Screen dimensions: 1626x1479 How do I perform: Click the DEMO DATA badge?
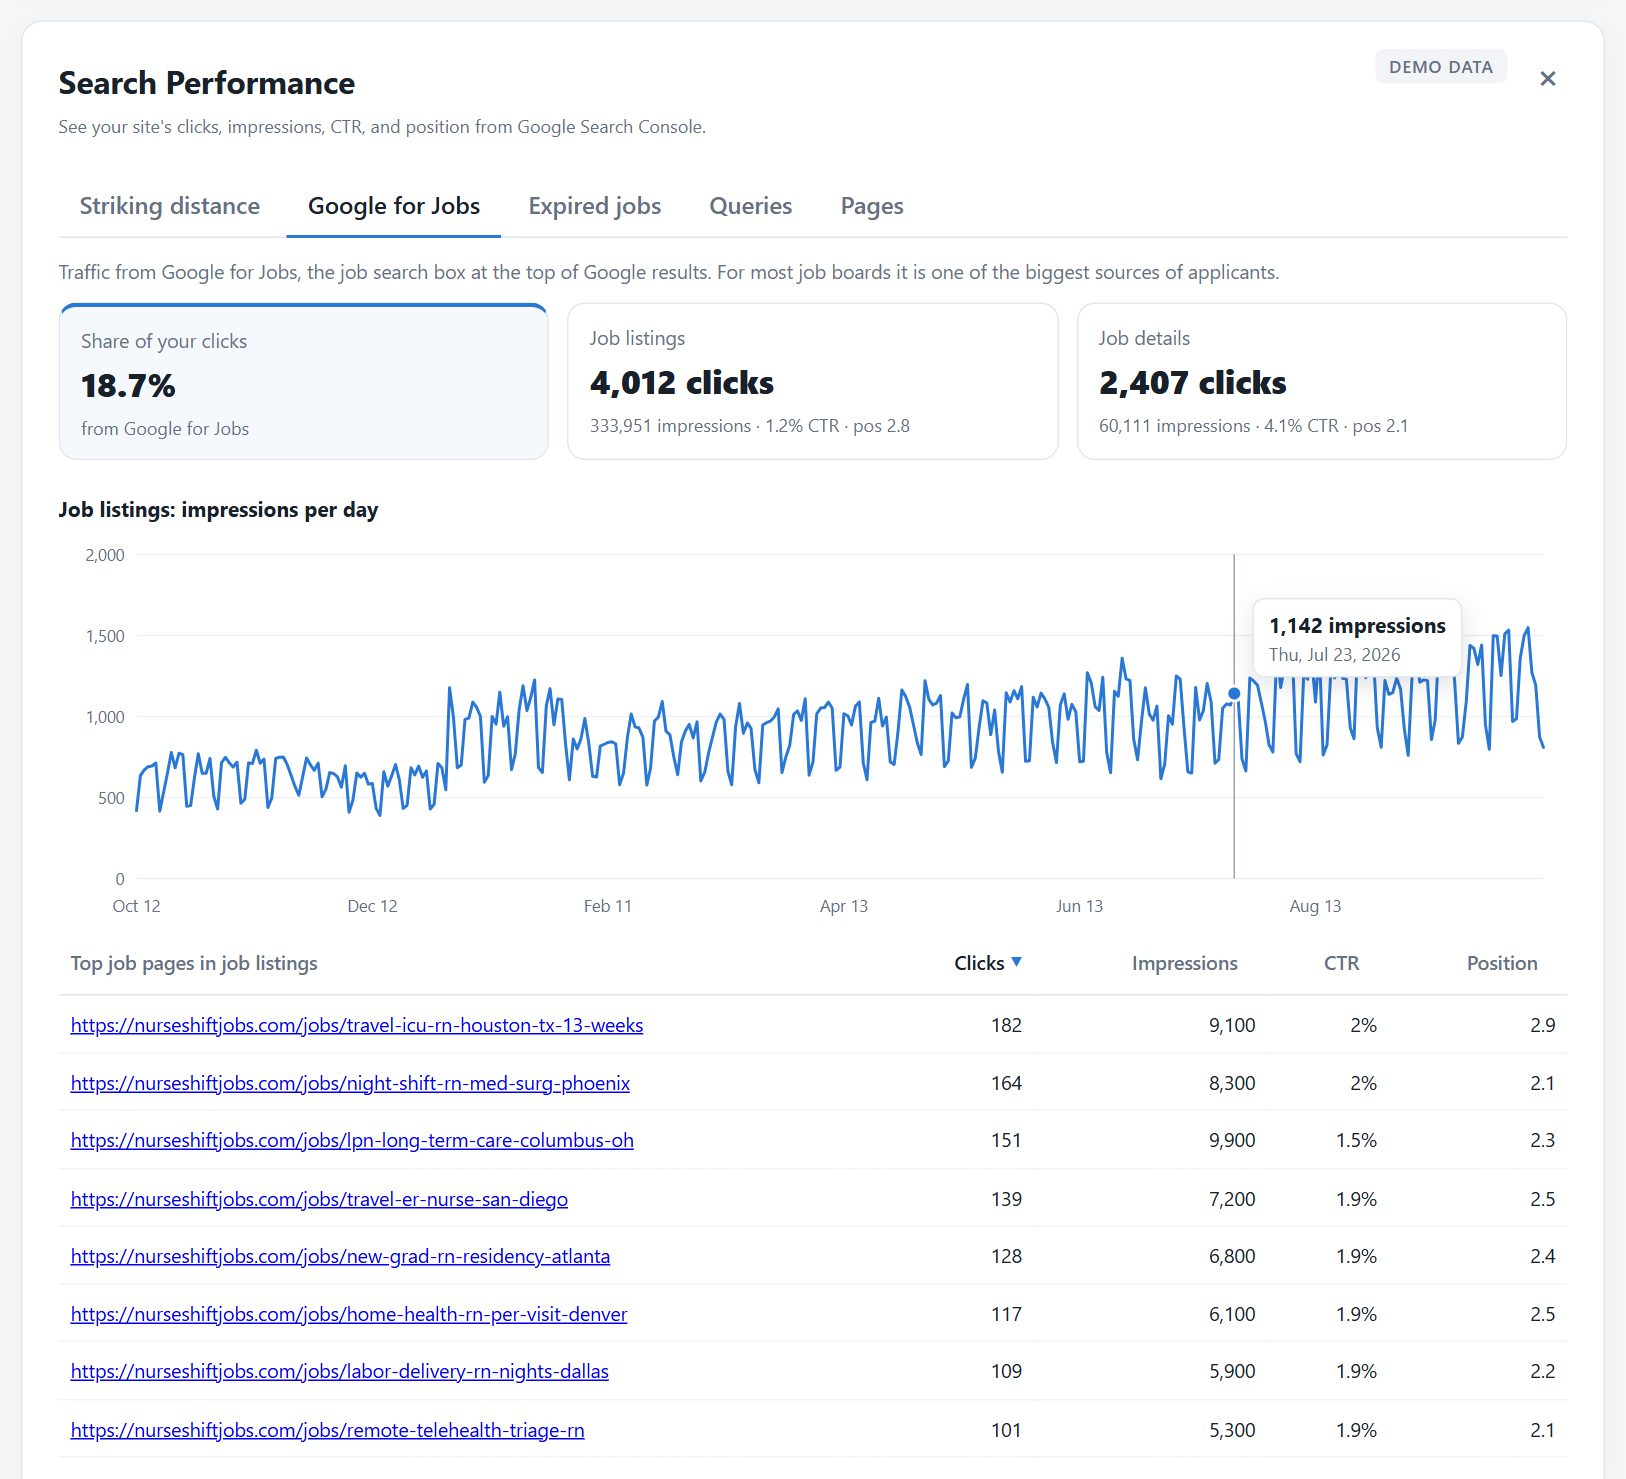pyautogui.click(x=1441, y=67)
